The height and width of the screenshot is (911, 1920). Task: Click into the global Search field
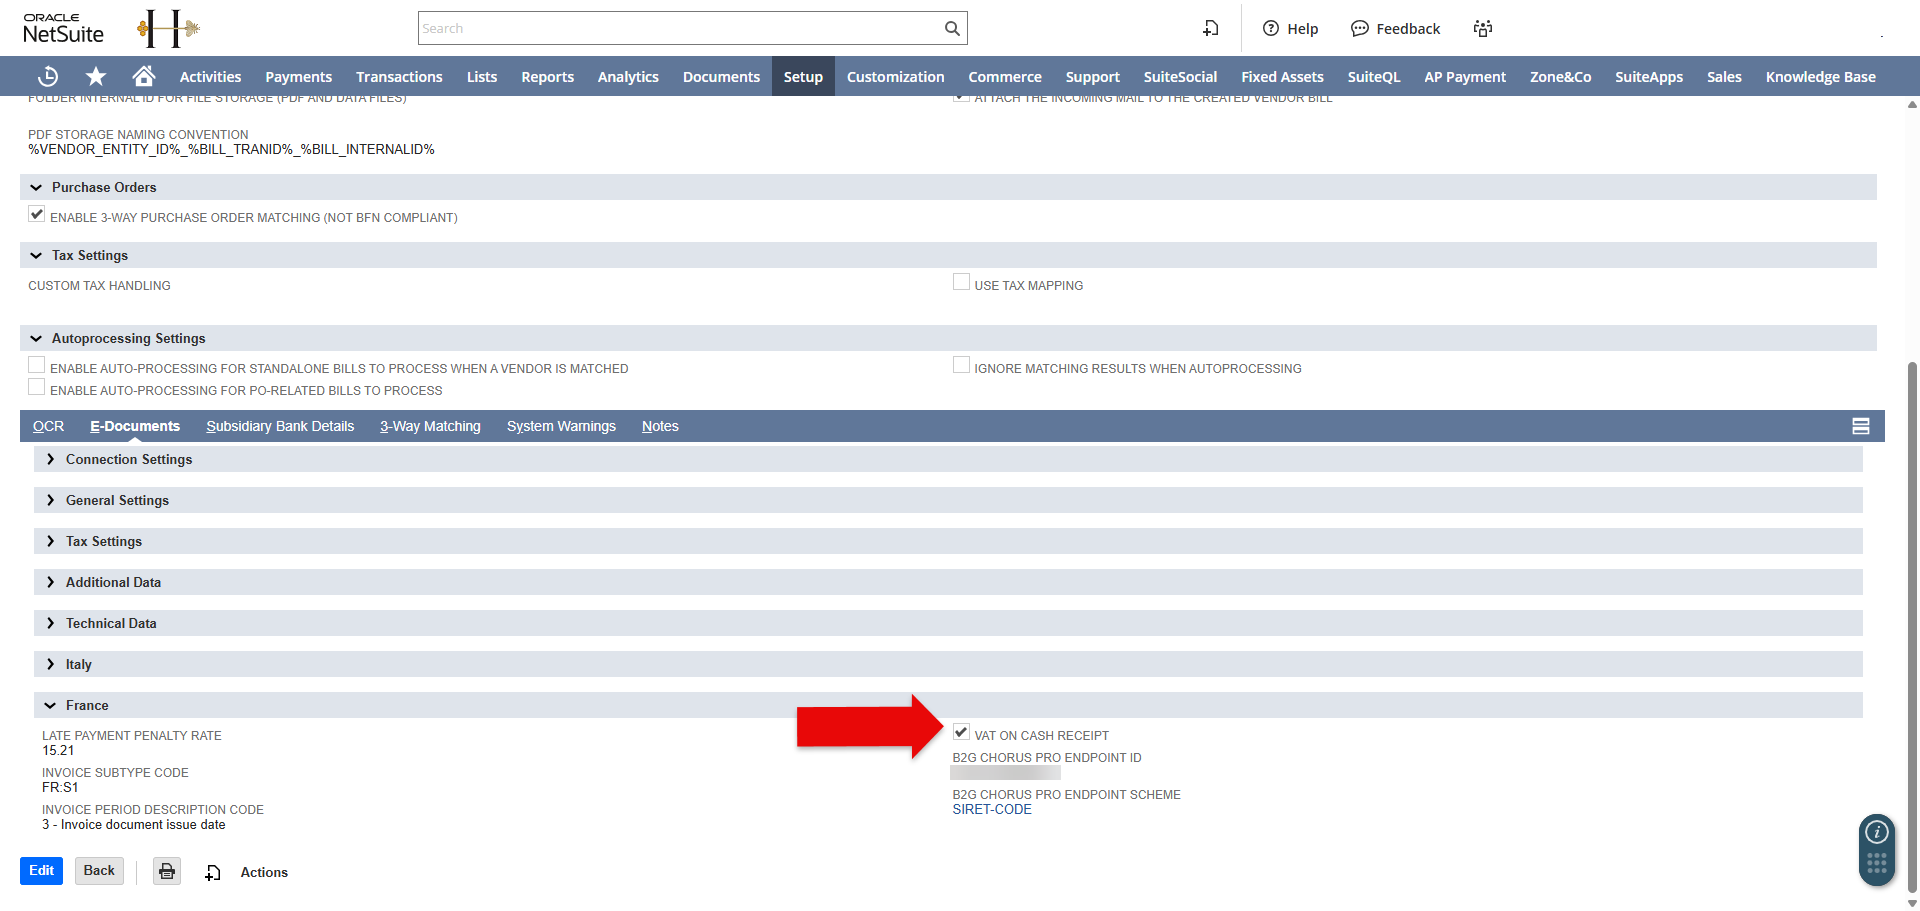click(x=680, y=28)
